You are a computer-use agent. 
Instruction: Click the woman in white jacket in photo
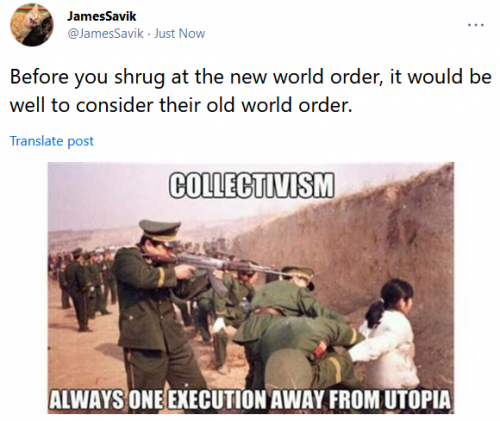click(x=390, y=333)
